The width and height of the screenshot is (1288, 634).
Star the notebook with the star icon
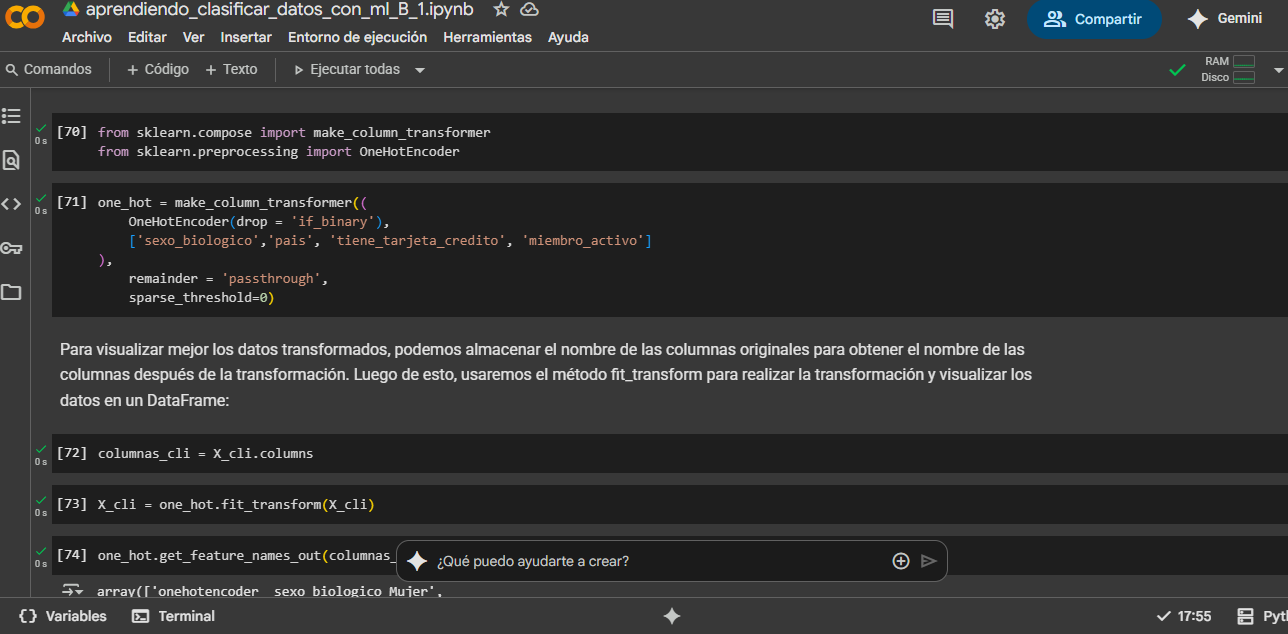coord(501,9)
